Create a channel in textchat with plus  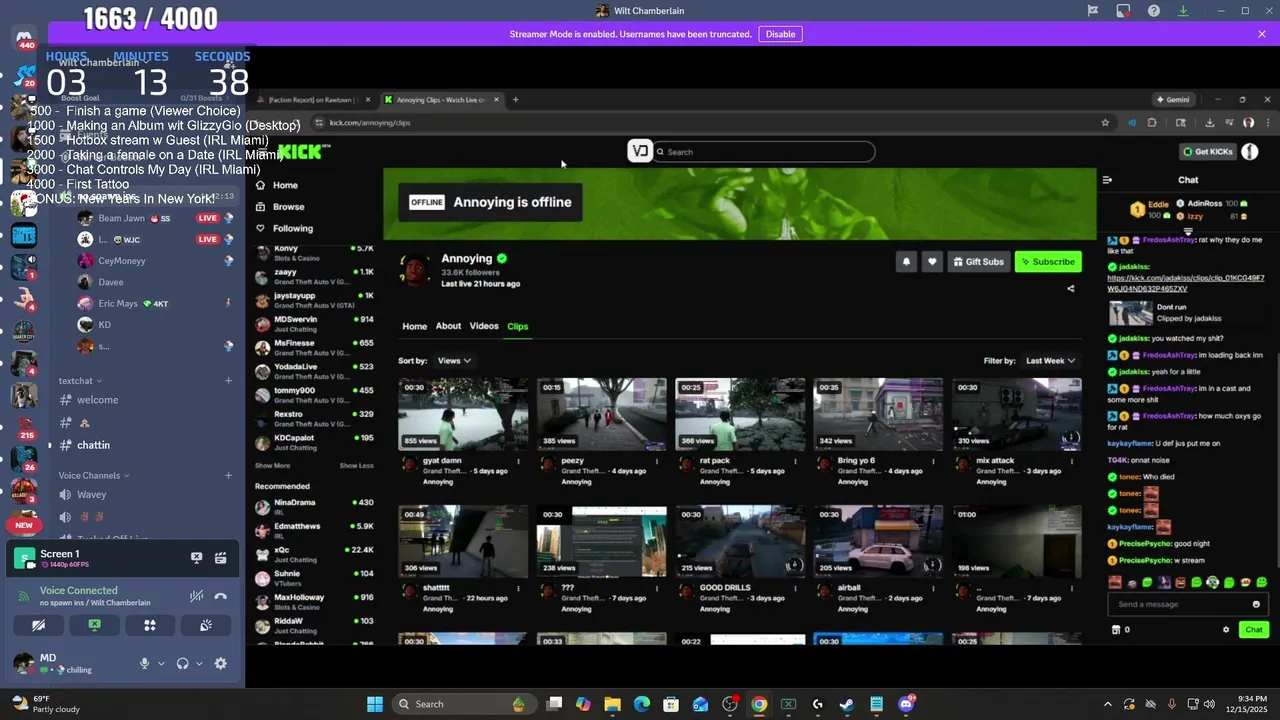click(x=228, y=381)
